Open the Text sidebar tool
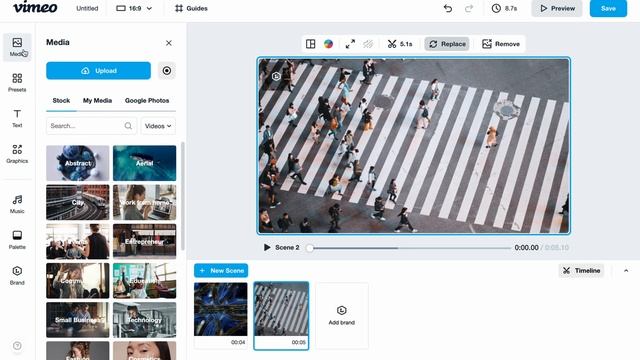The width and height of the screenshot is (640, 360). pos(17,118)
